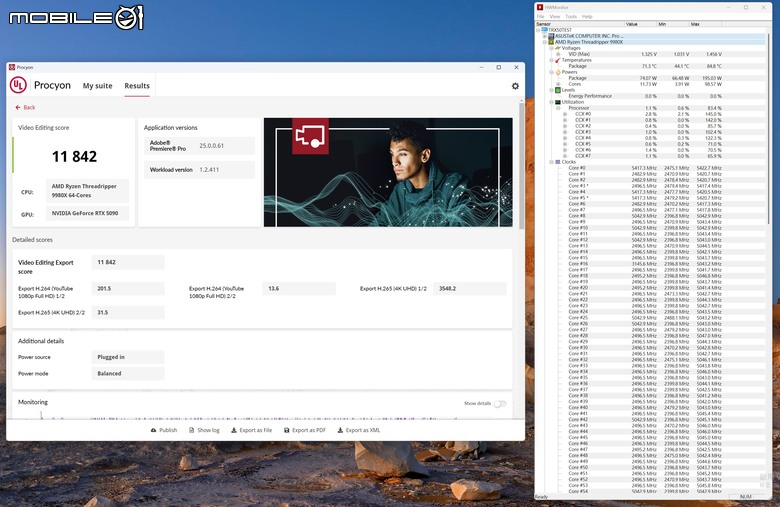
Task: Click AMD Ryzen Threadripper CPU chip icon
Action: [x=551, y=42]
